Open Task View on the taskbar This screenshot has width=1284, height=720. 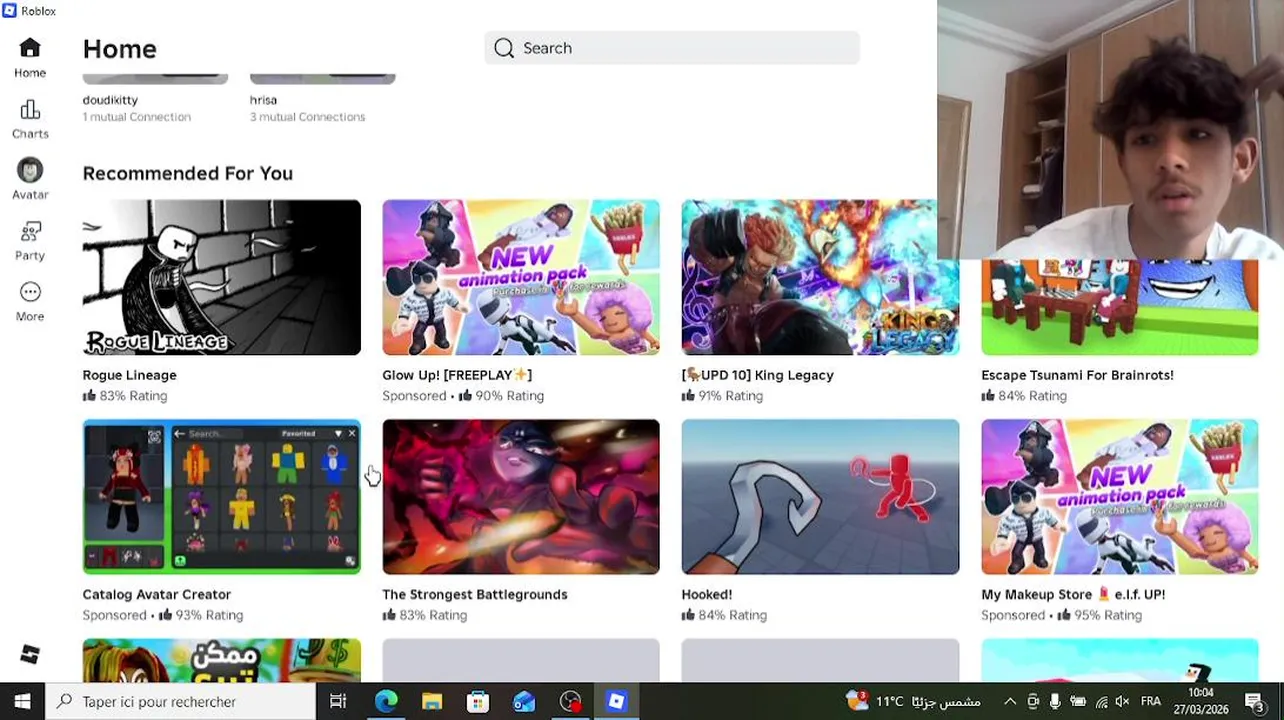point(338,702)
